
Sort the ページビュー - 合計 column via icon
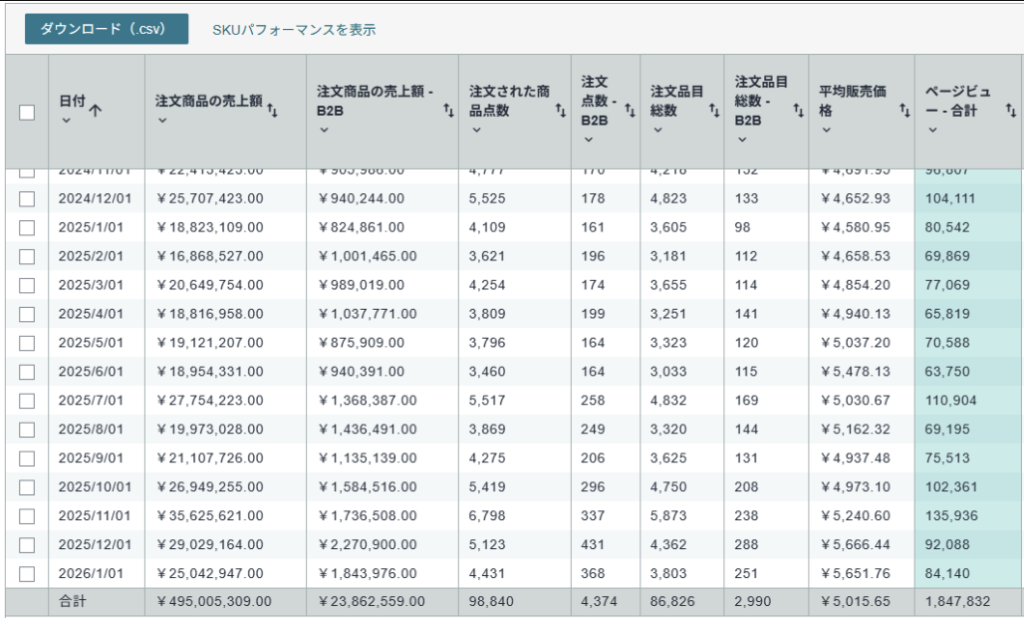click(x=1011, y=110)
